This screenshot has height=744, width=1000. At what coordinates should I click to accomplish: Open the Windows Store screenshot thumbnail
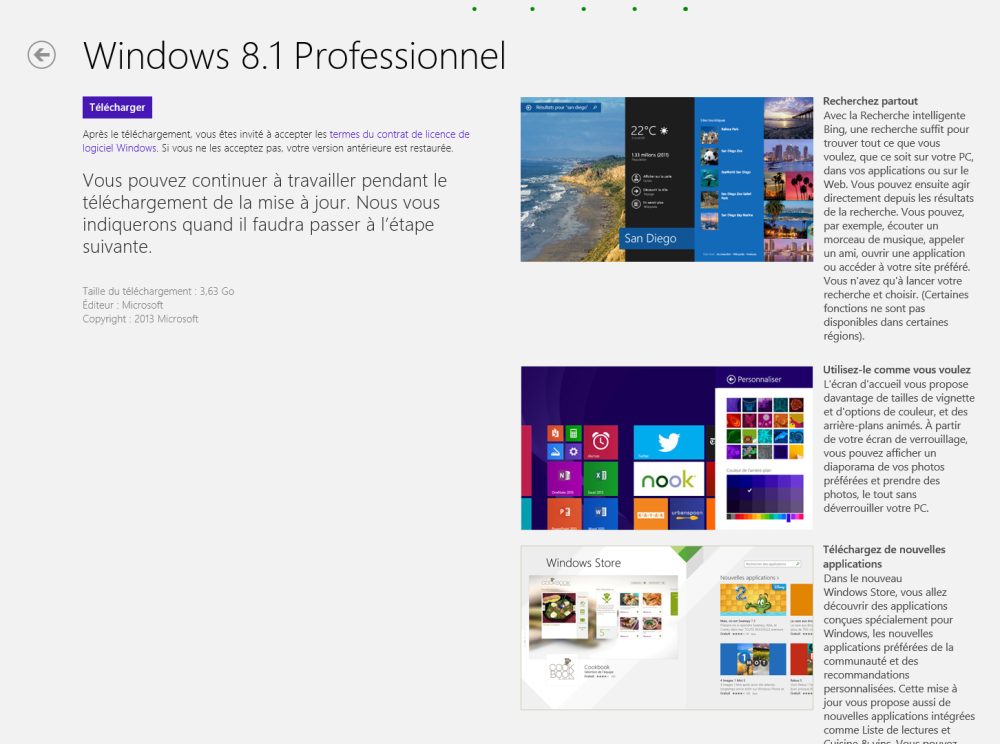coord(666,627)
